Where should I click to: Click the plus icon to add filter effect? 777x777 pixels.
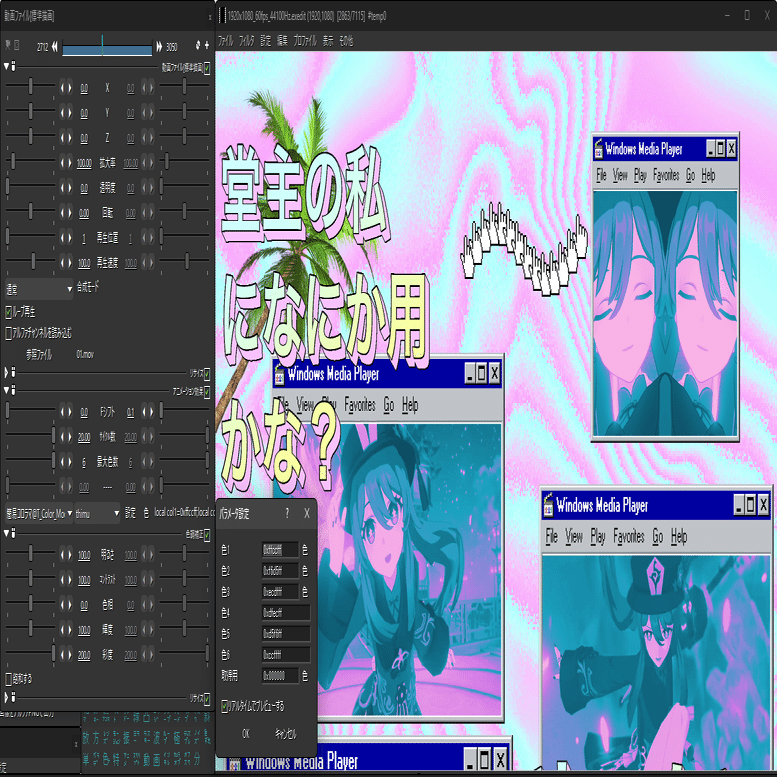(x=207, y=45)
